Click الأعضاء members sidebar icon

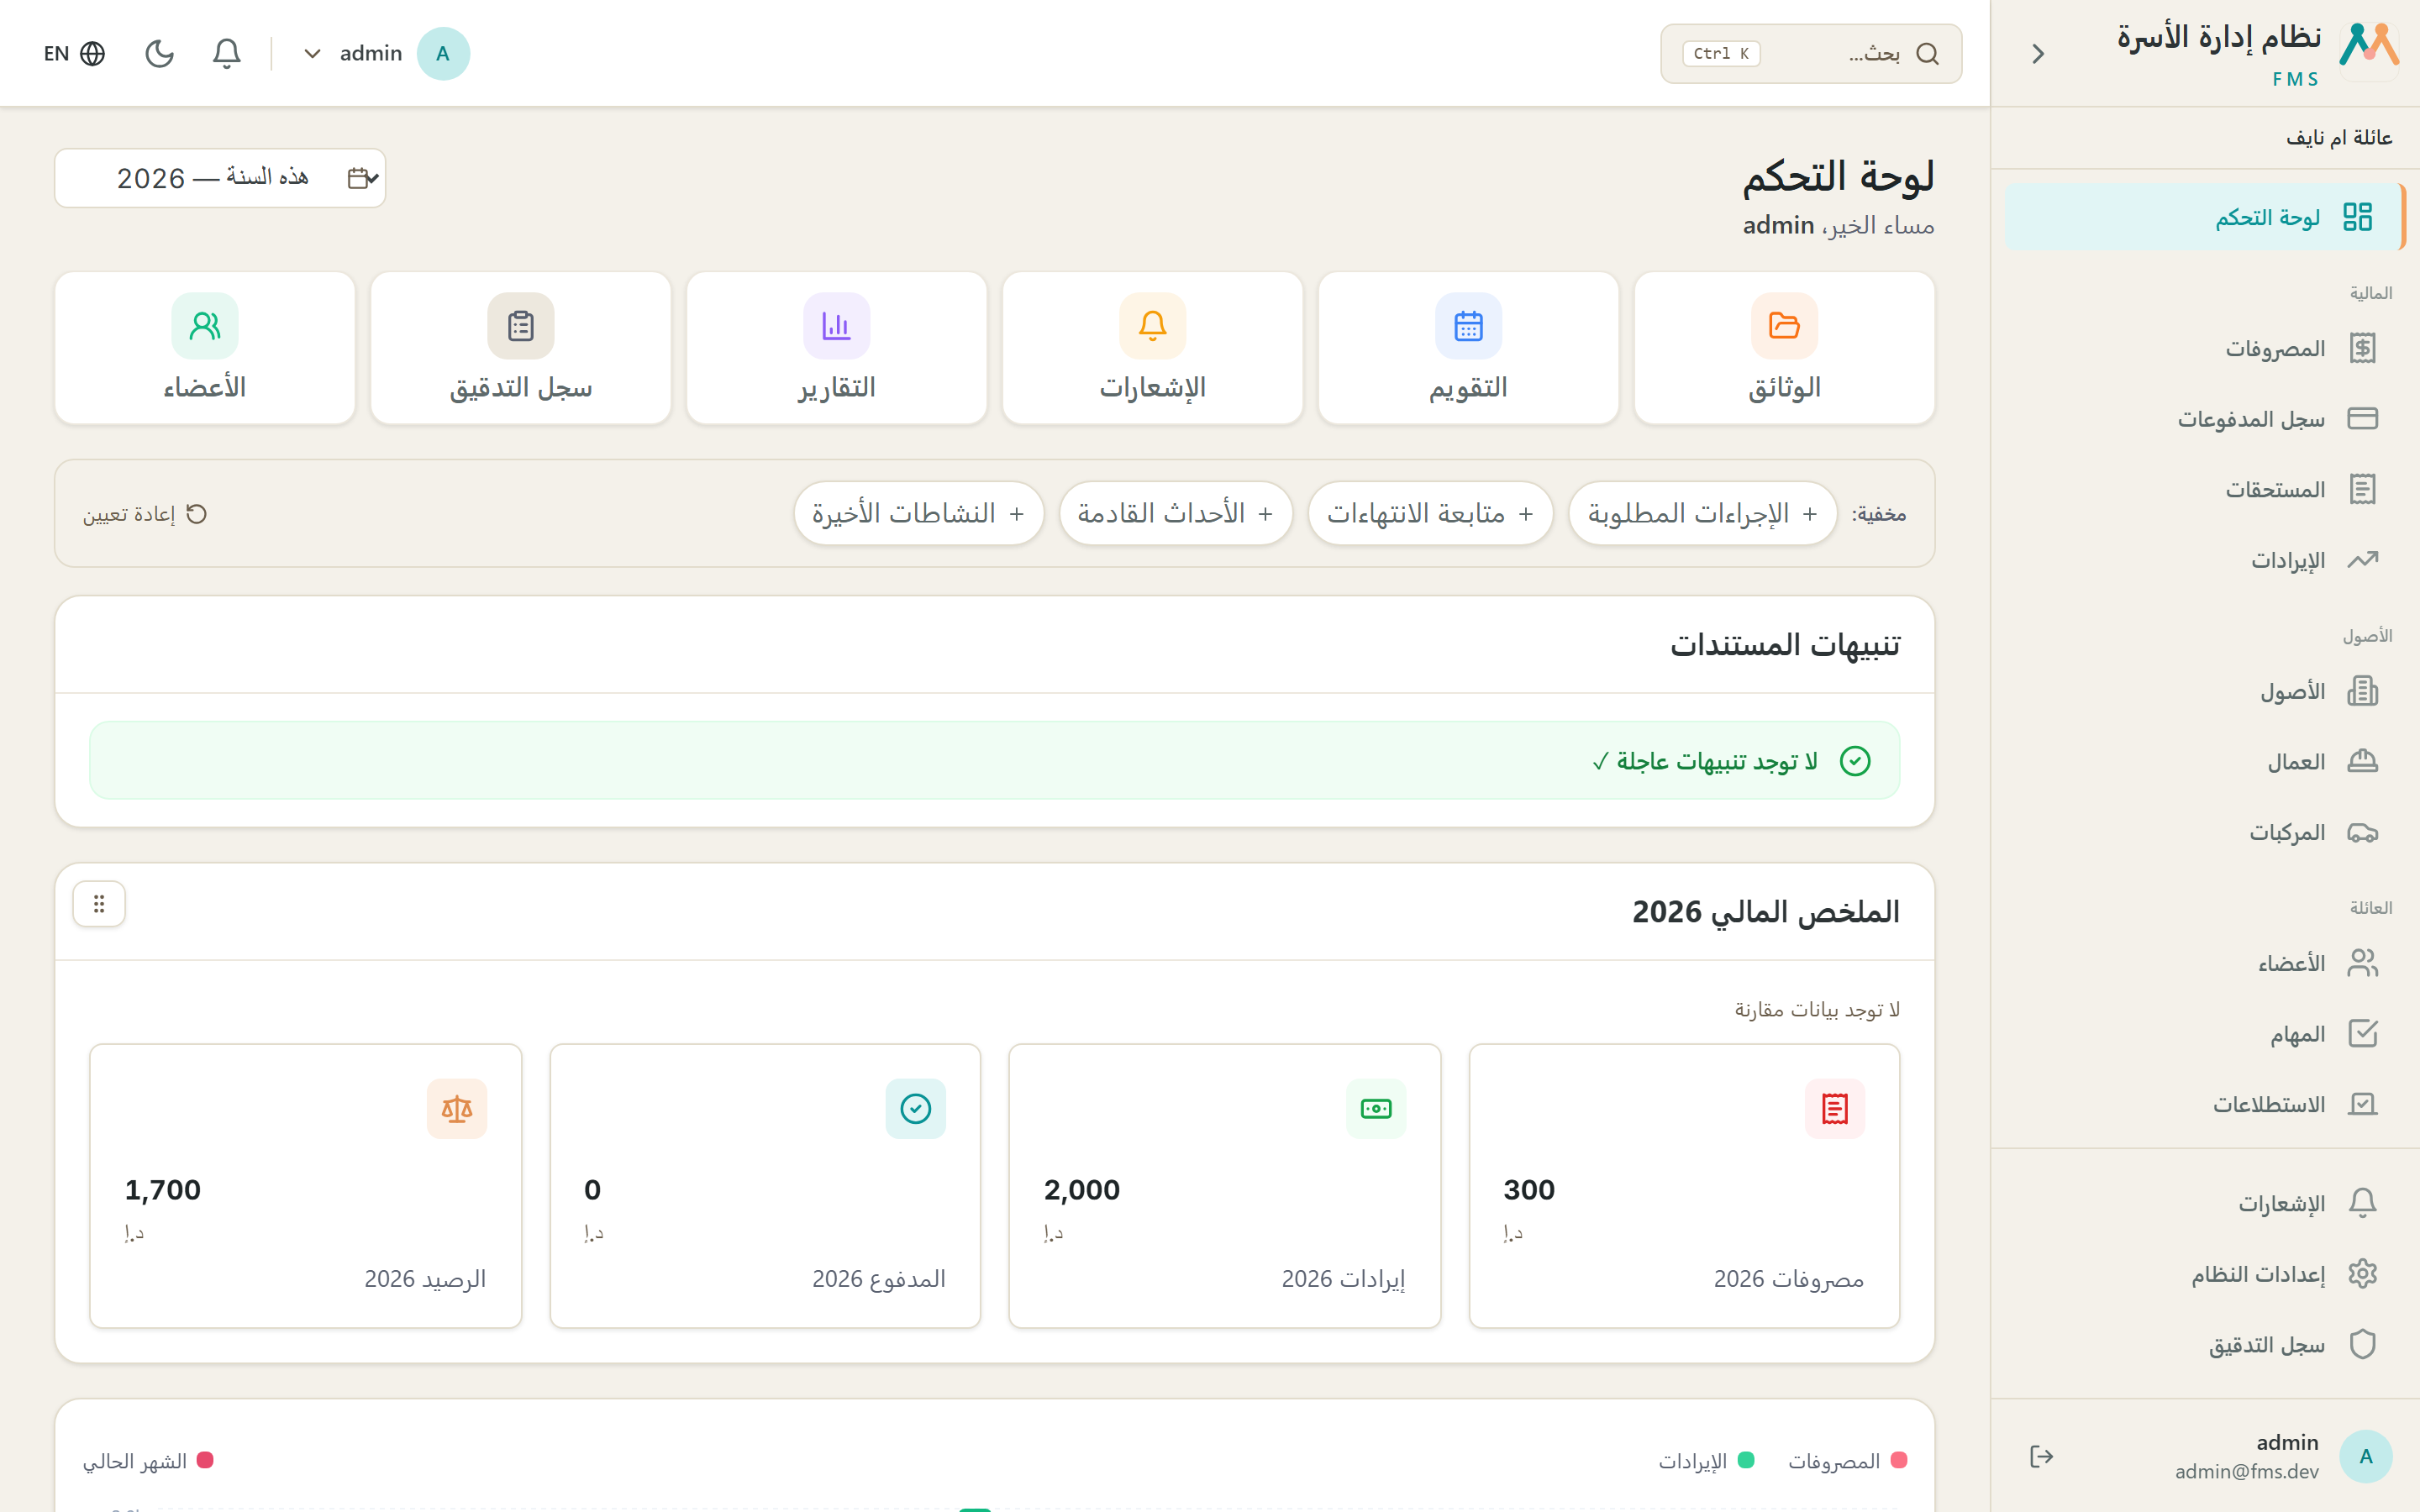pos(2362,963)
